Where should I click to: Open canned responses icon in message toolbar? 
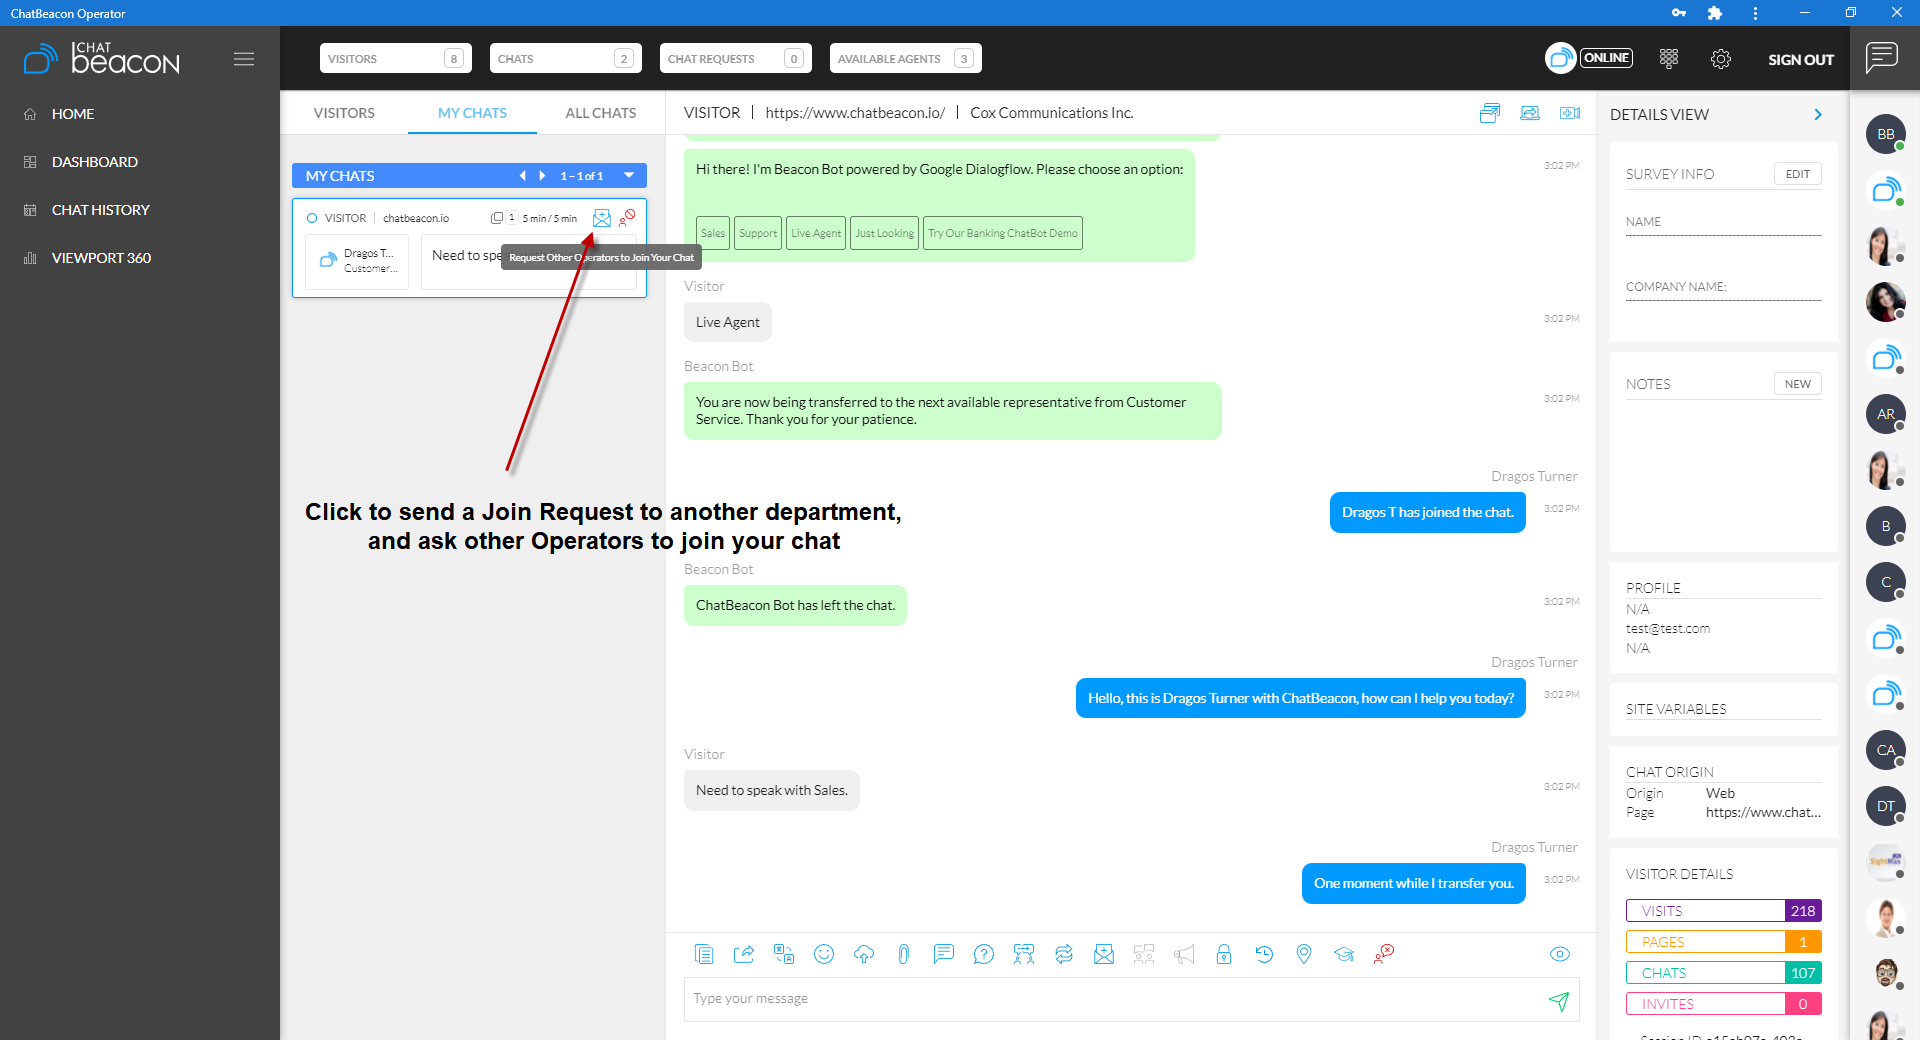coord(704,954)
